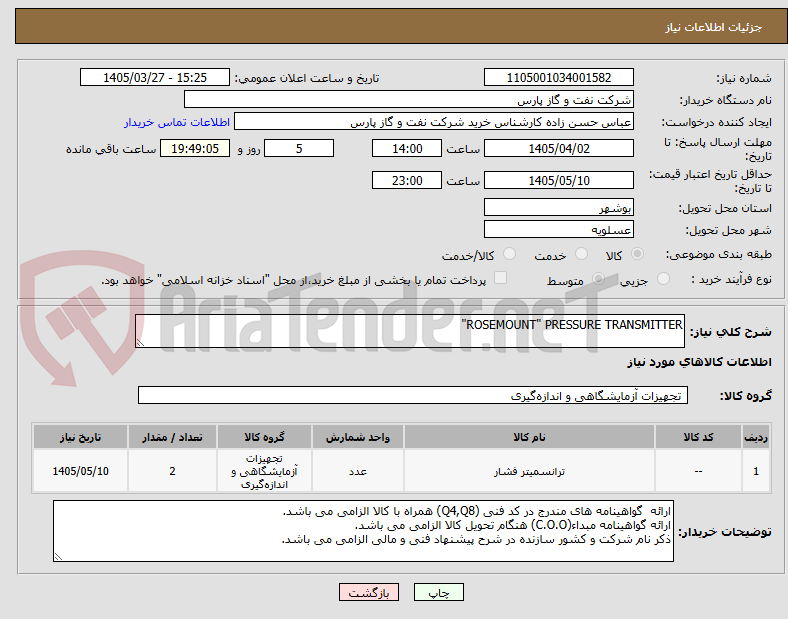The height and width of the screenshot is (619, 788).
Task: Click the ROSEMOUNT PRESSURE TRANSMITTER description box
Action: pyautogui.click(x=410, y=331)
